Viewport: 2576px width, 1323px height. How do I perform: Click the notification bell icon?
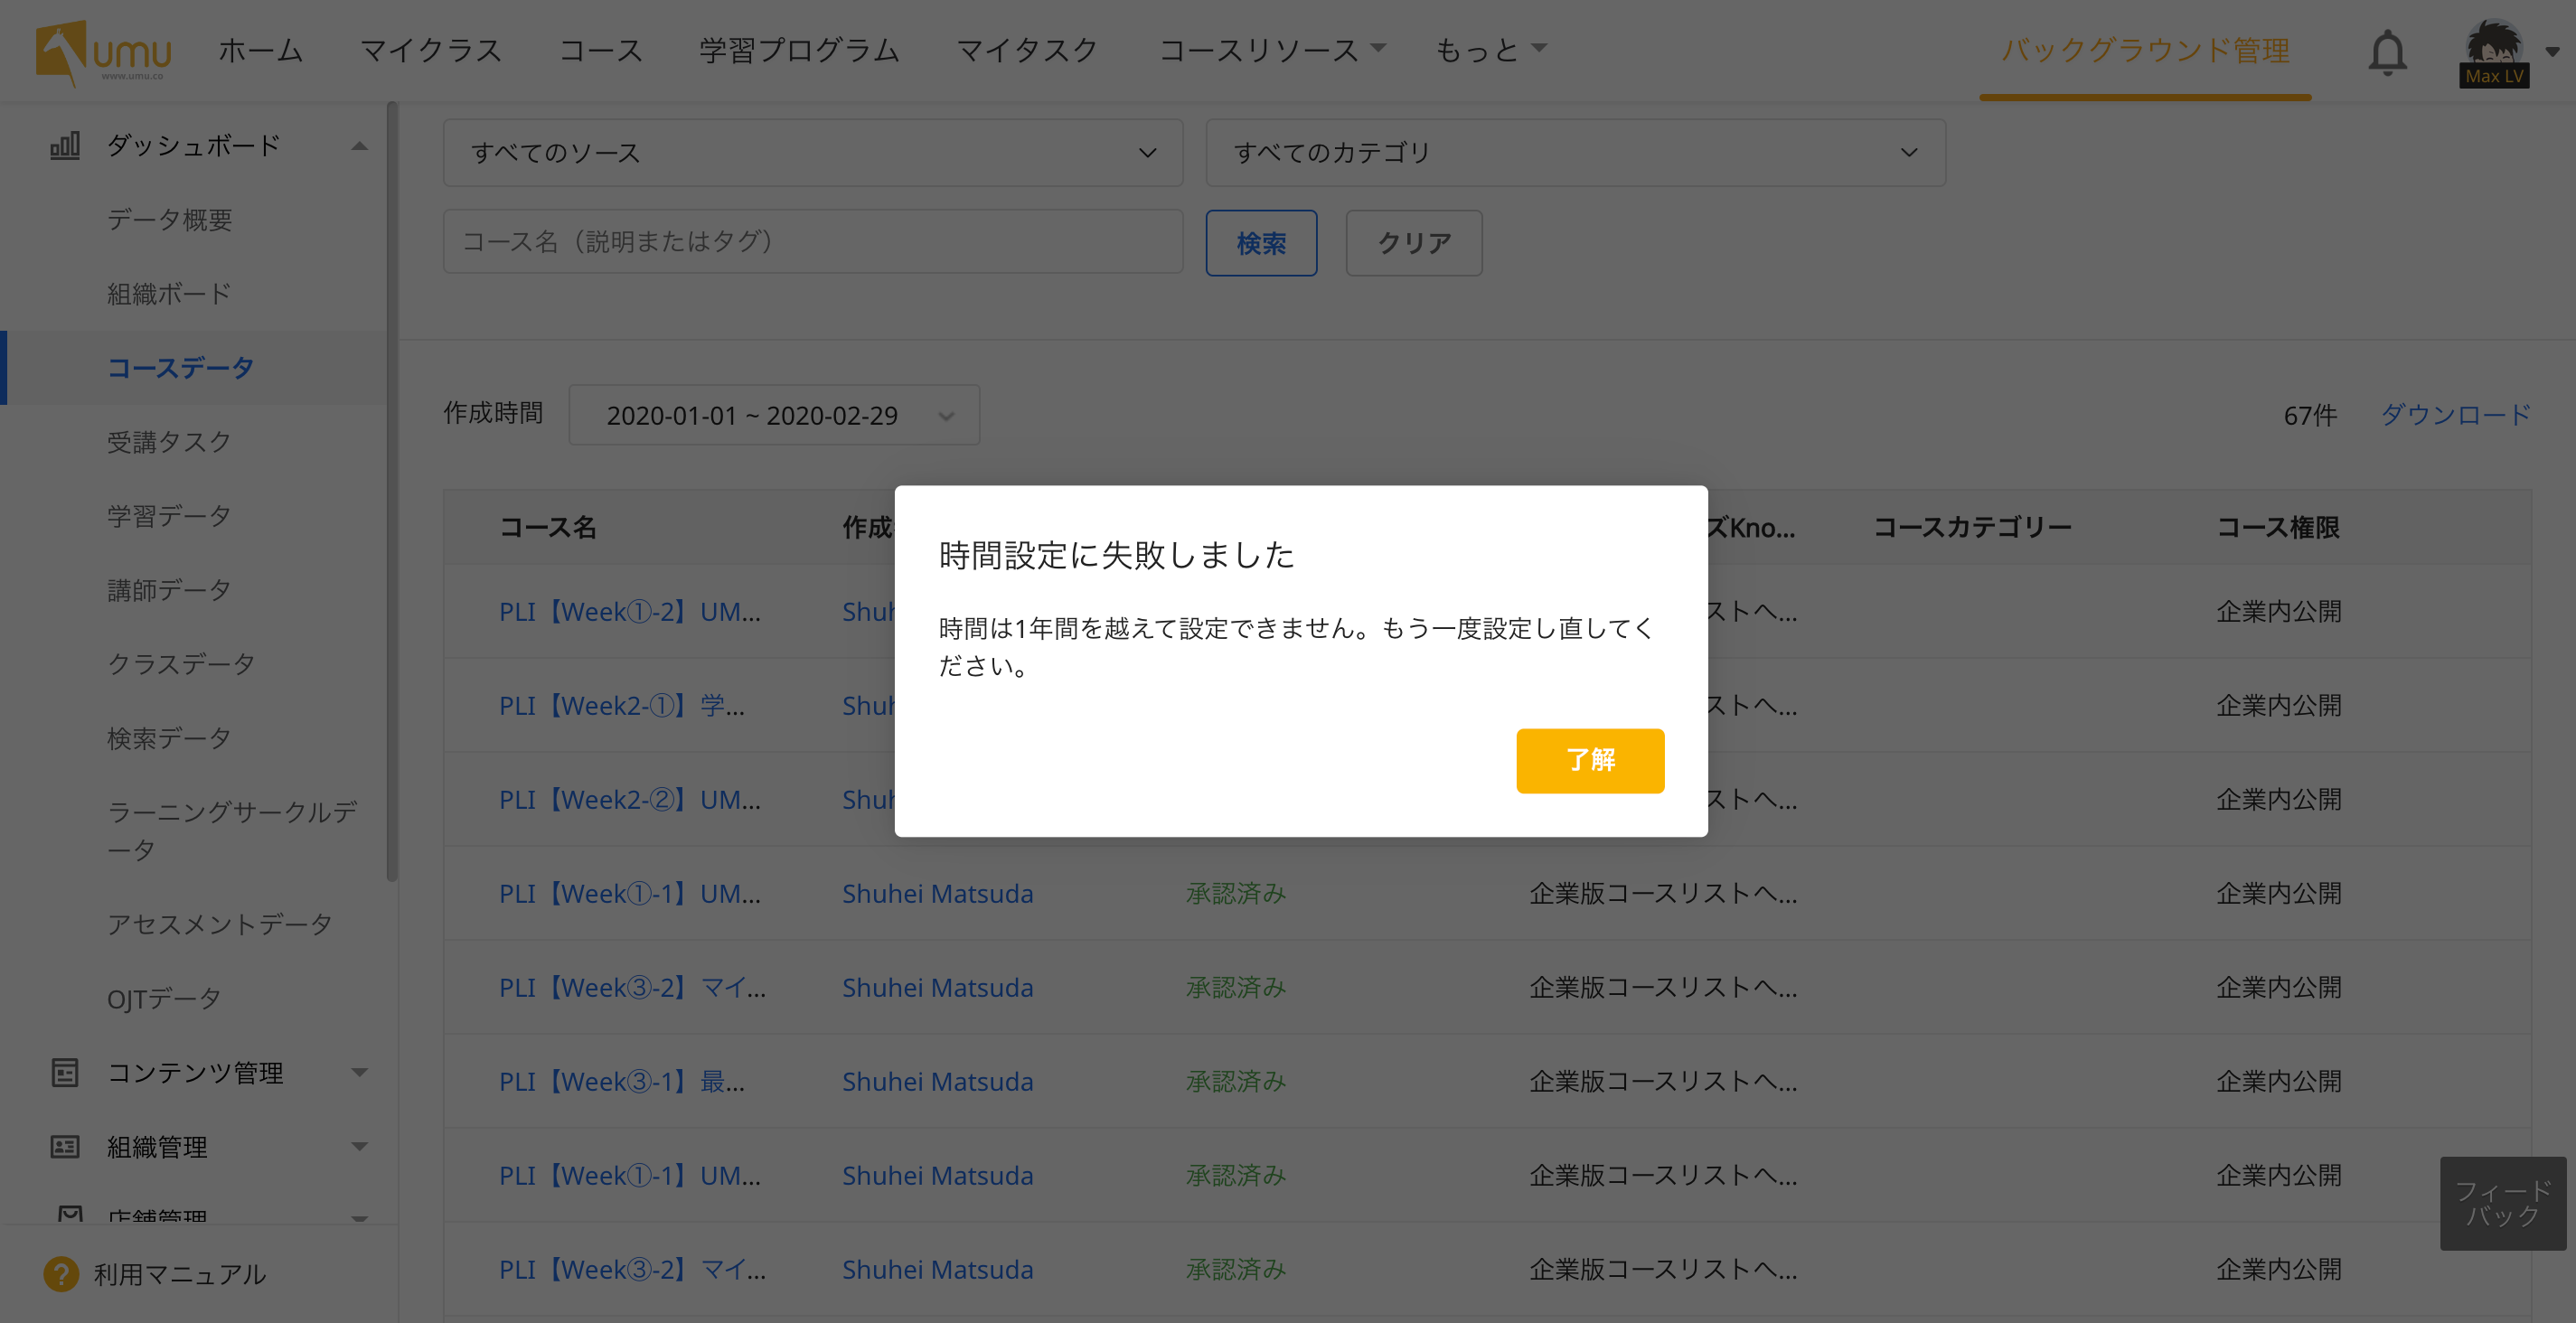pyautogui.click(x=2387, y=52)
